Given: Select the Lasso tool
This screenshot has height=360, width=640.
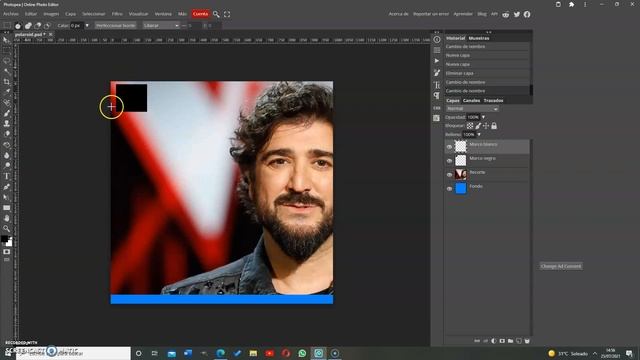Looking at the screenshot, I should [6, 61].
